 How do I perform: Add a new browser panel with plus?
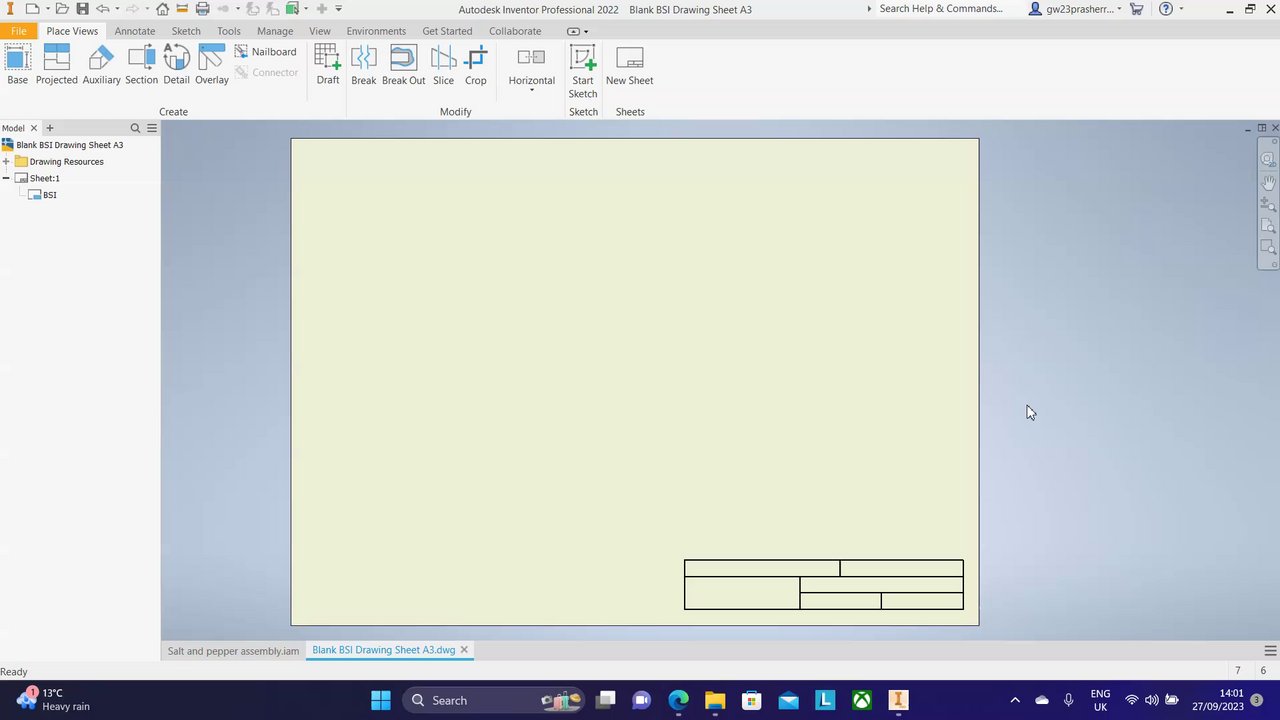[x=50, y=128]
